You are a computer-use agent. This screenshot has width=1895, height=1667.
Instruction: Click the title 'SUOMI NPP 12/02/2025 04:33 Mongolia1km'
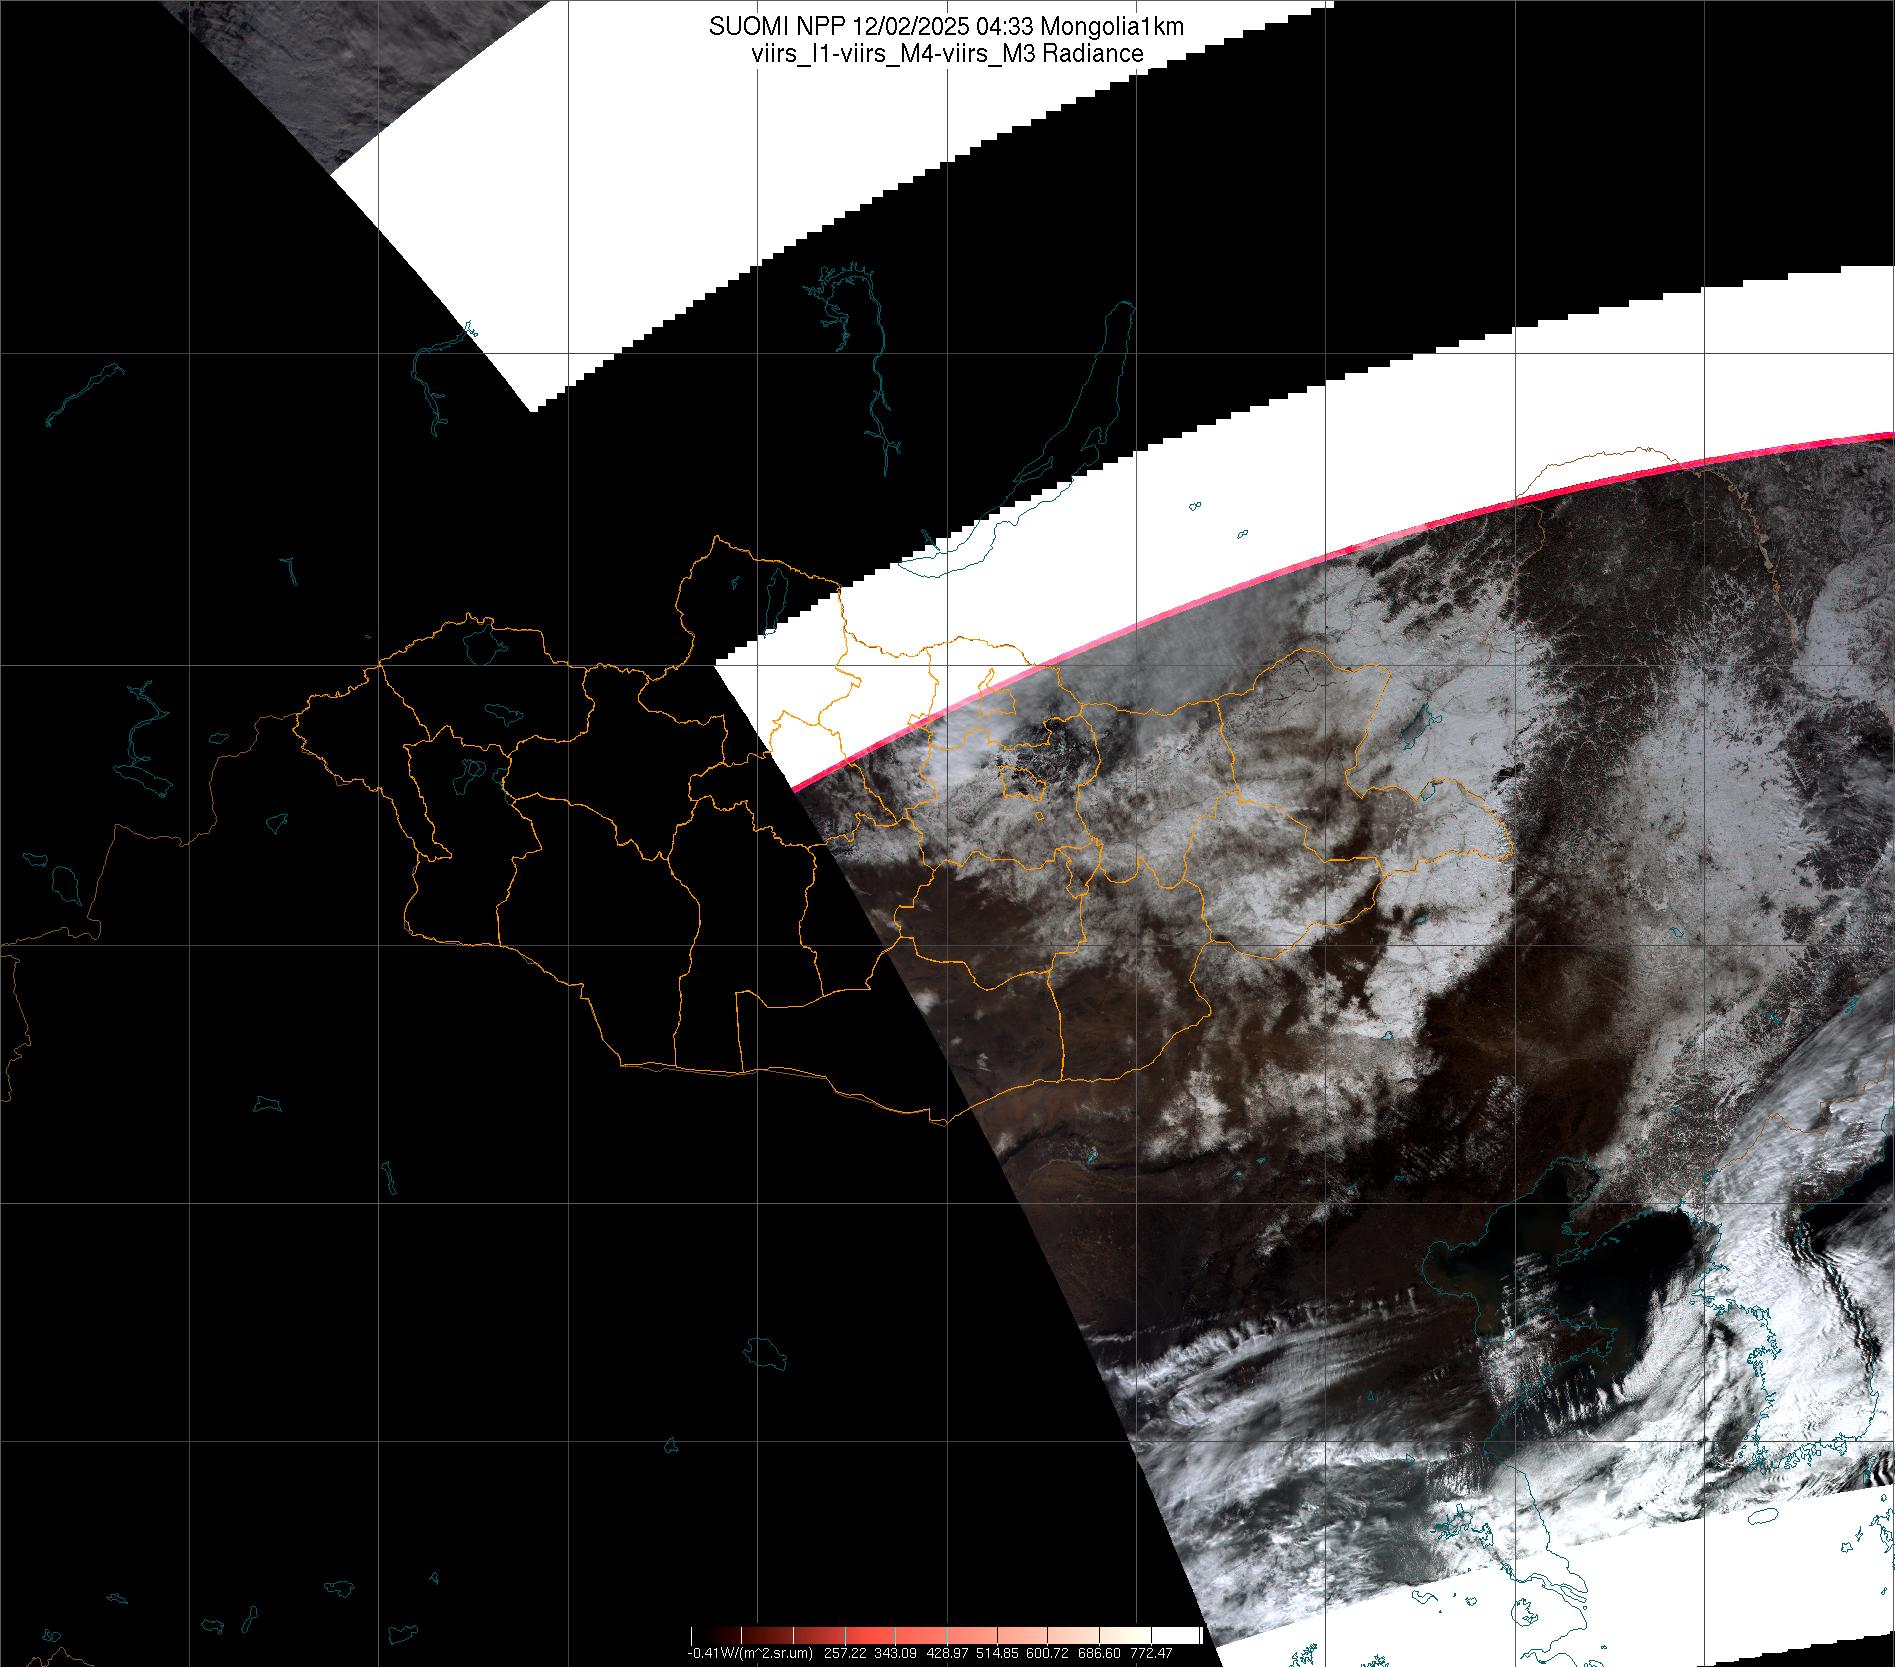tap(946, 27)
